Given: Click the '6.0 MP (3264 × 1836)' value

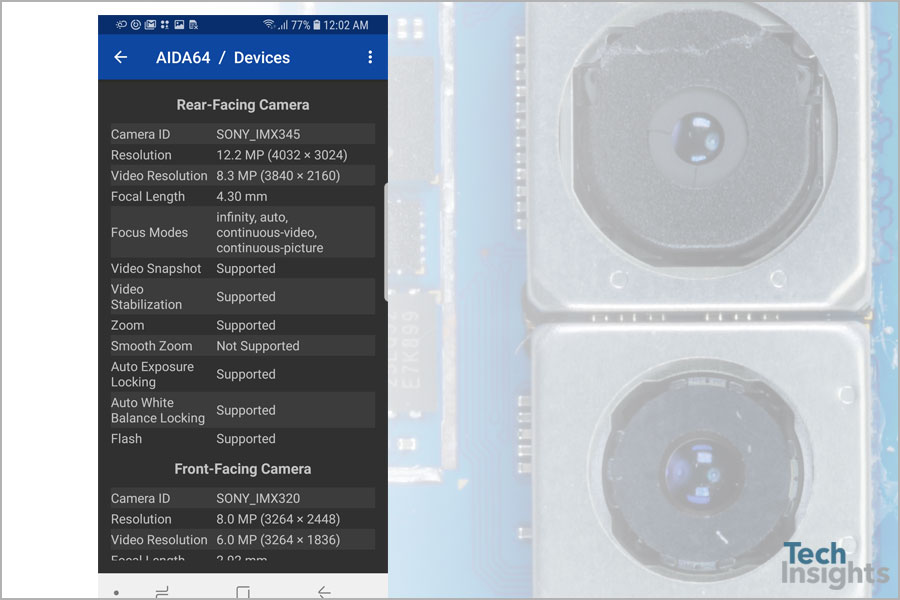Looking at the screenshot, I should (x=278, y=540).
